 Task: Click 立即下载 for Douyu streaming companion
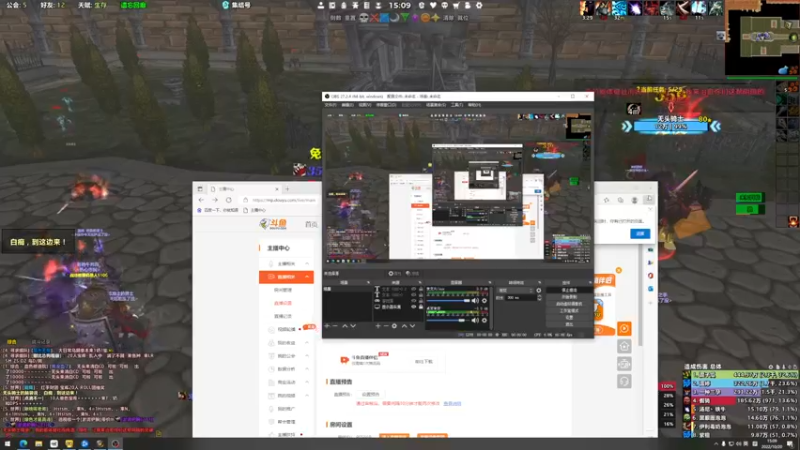(423, 361)
